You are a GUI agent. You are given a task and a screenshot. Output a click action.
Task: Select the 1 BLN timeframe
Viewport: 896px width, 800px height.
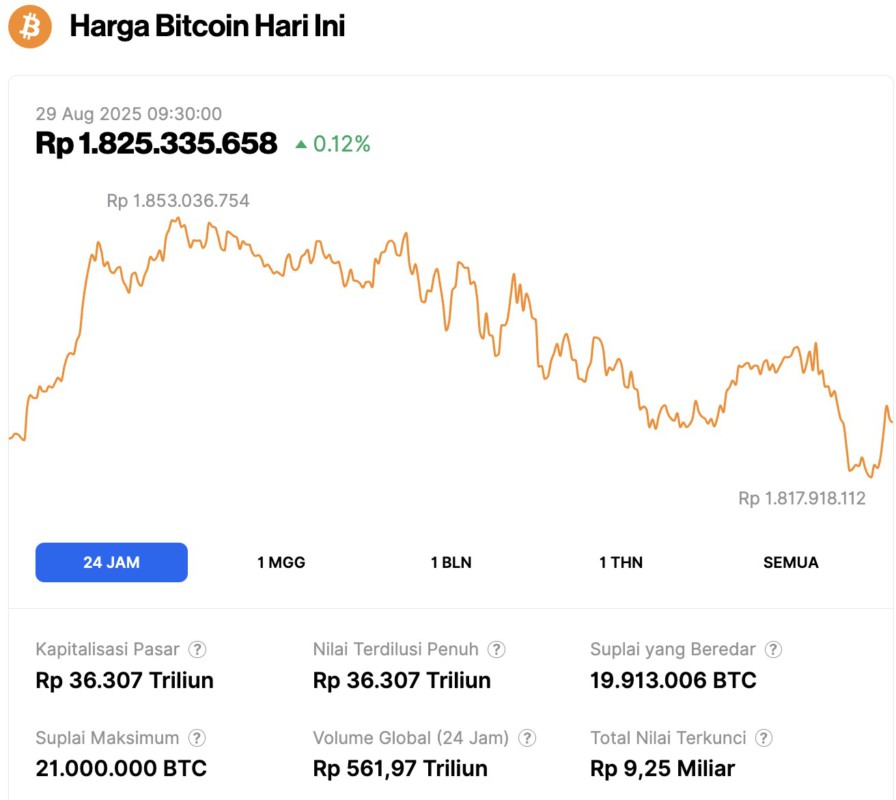point(450,562)
